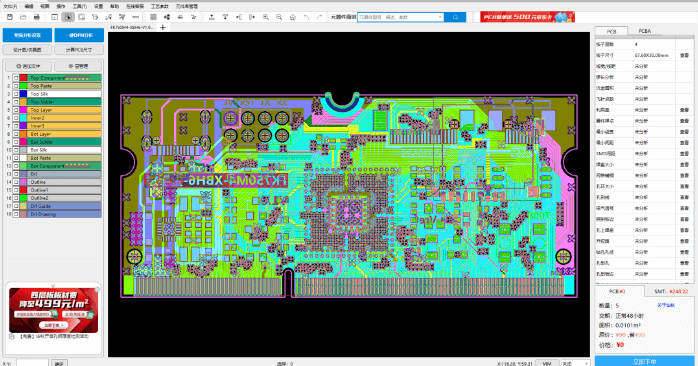This screenshot has width=698, height=366.
Task: Click 查看 in the 板子尺寸 row
Action: coord(684,56)
